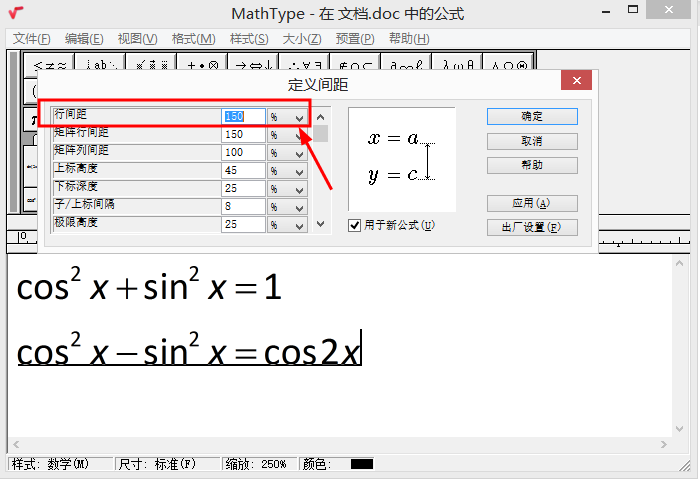
Task: Open the set theory symbols palette (∉∩⊂)
Action: 355,62
